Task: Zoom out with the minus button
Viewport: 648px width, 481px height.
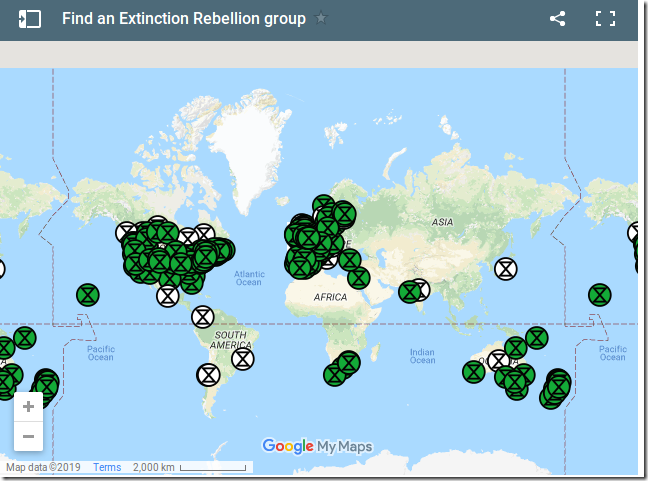Action: click(x=28, y=436)
